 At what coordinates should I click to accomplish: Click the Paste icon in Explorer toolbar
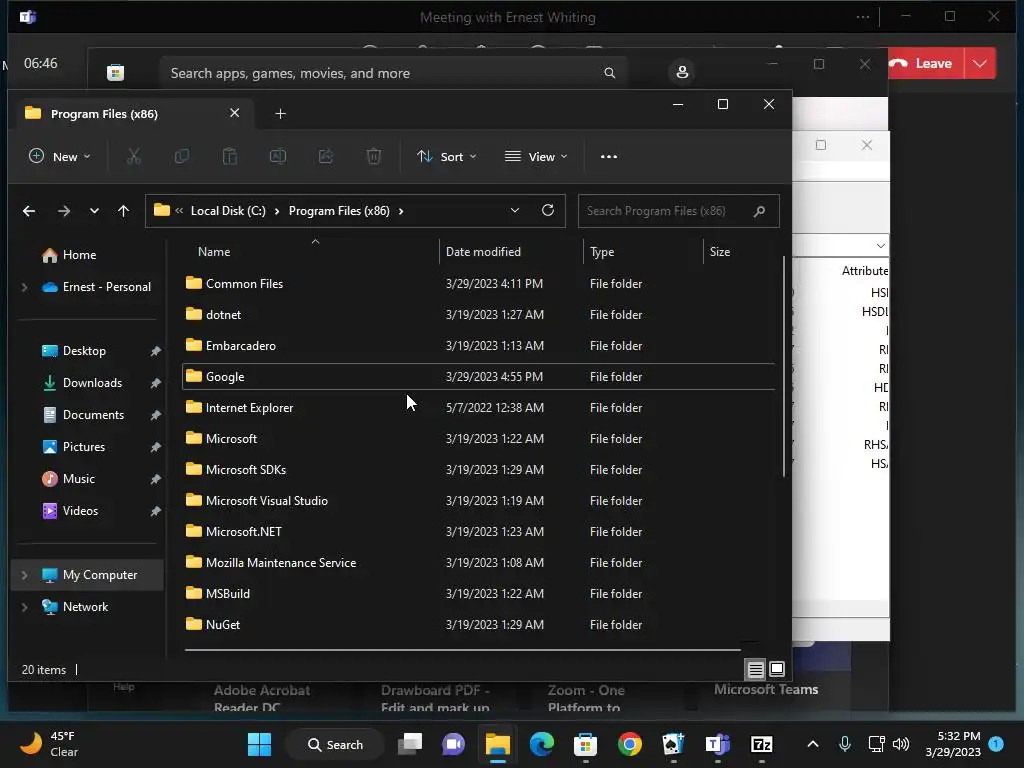click(229, 156)
